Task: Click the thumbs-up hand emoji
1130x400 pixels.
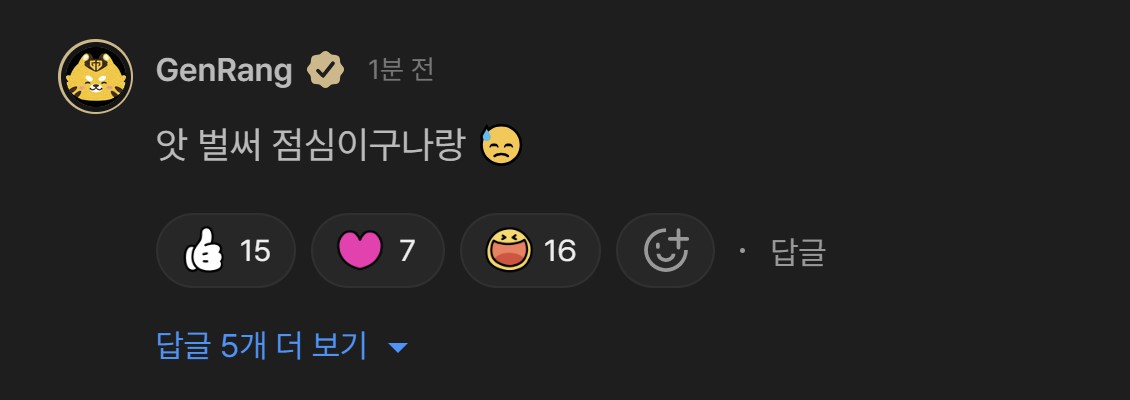Action: click(203, 250)
